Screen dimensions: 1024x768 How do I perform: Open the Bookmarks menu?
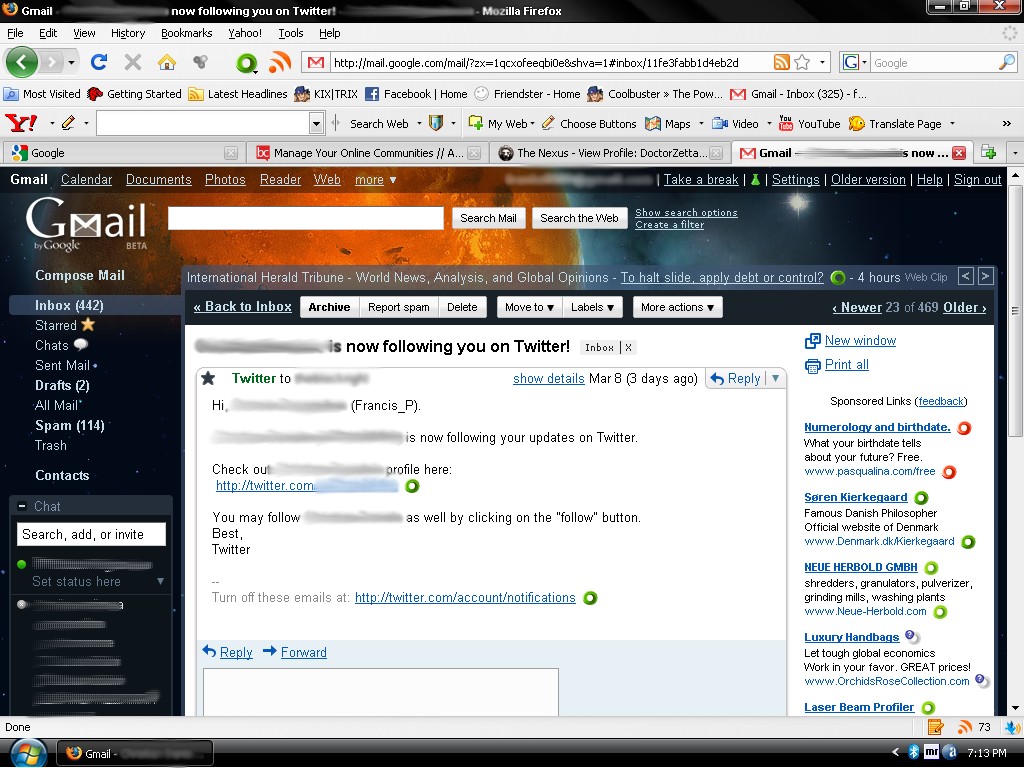pyautogui.click(x=186, y=33)
